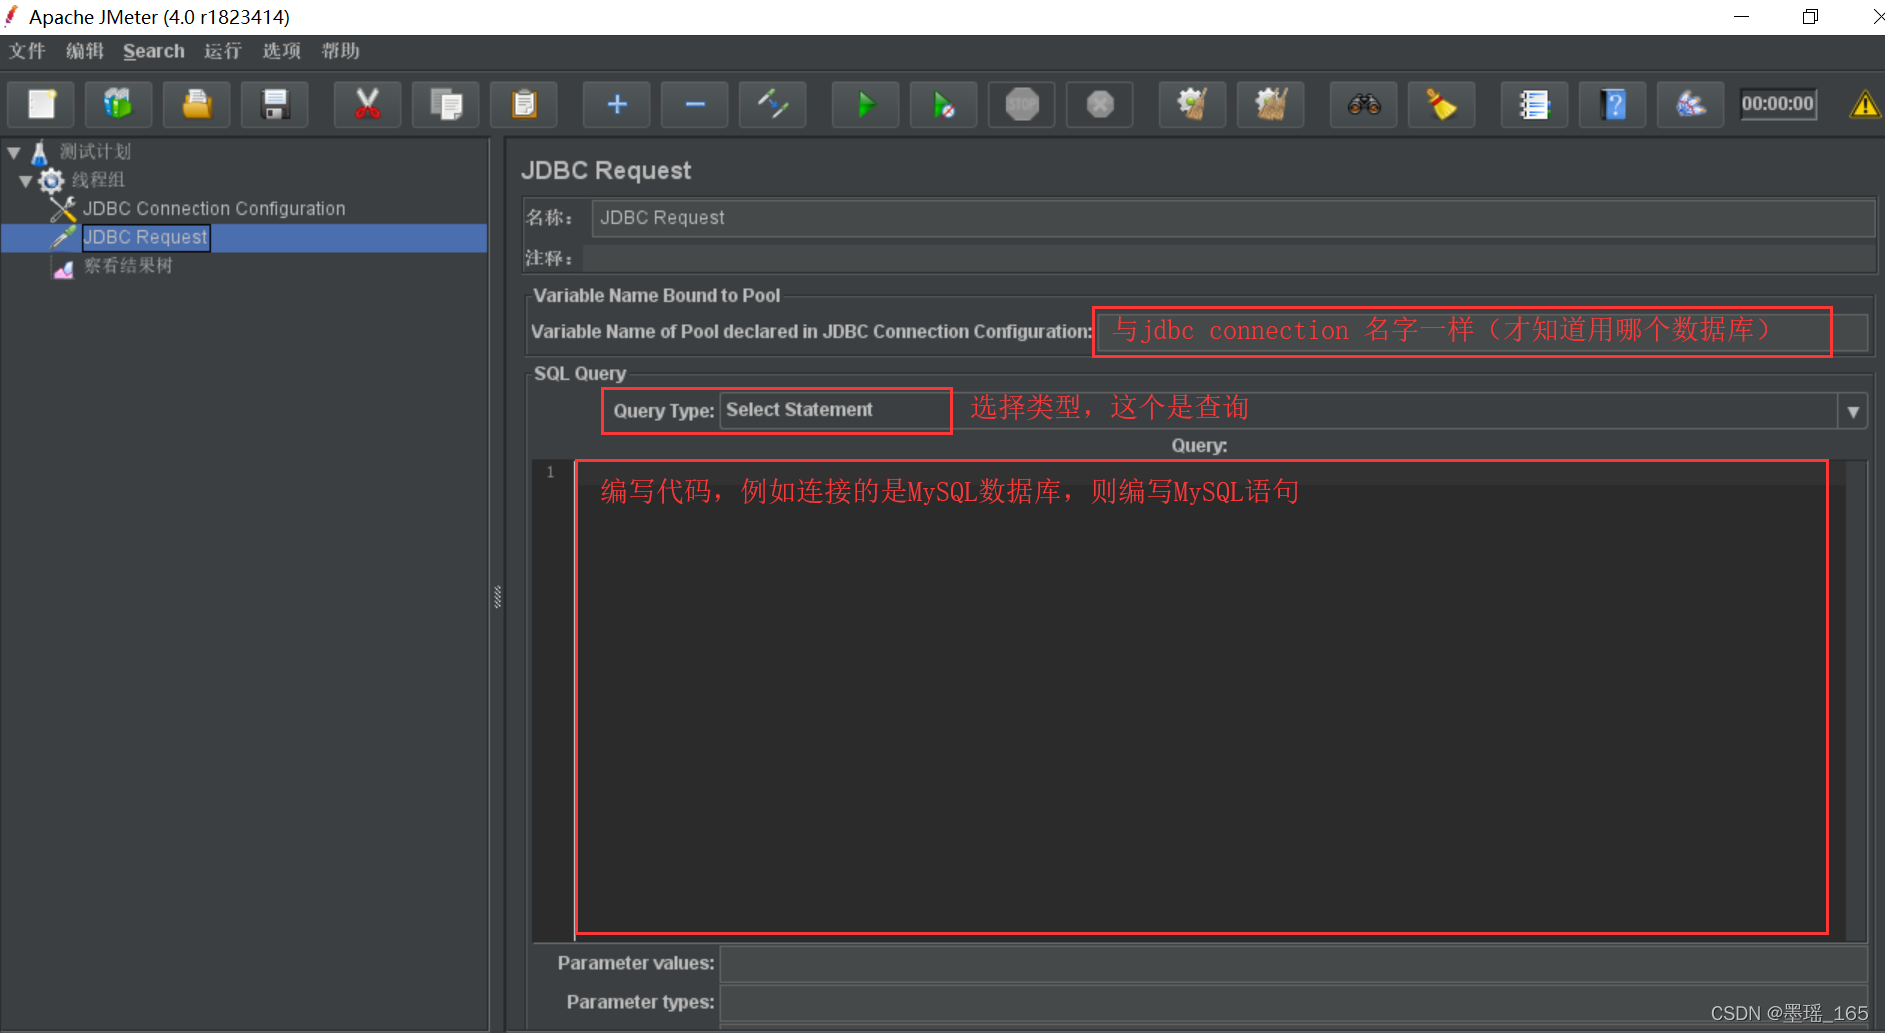Open the Query Type dropdown arrow
Image resolution: width=1885 pixels, height=1033 pixels.
(x=1853, y=411)
